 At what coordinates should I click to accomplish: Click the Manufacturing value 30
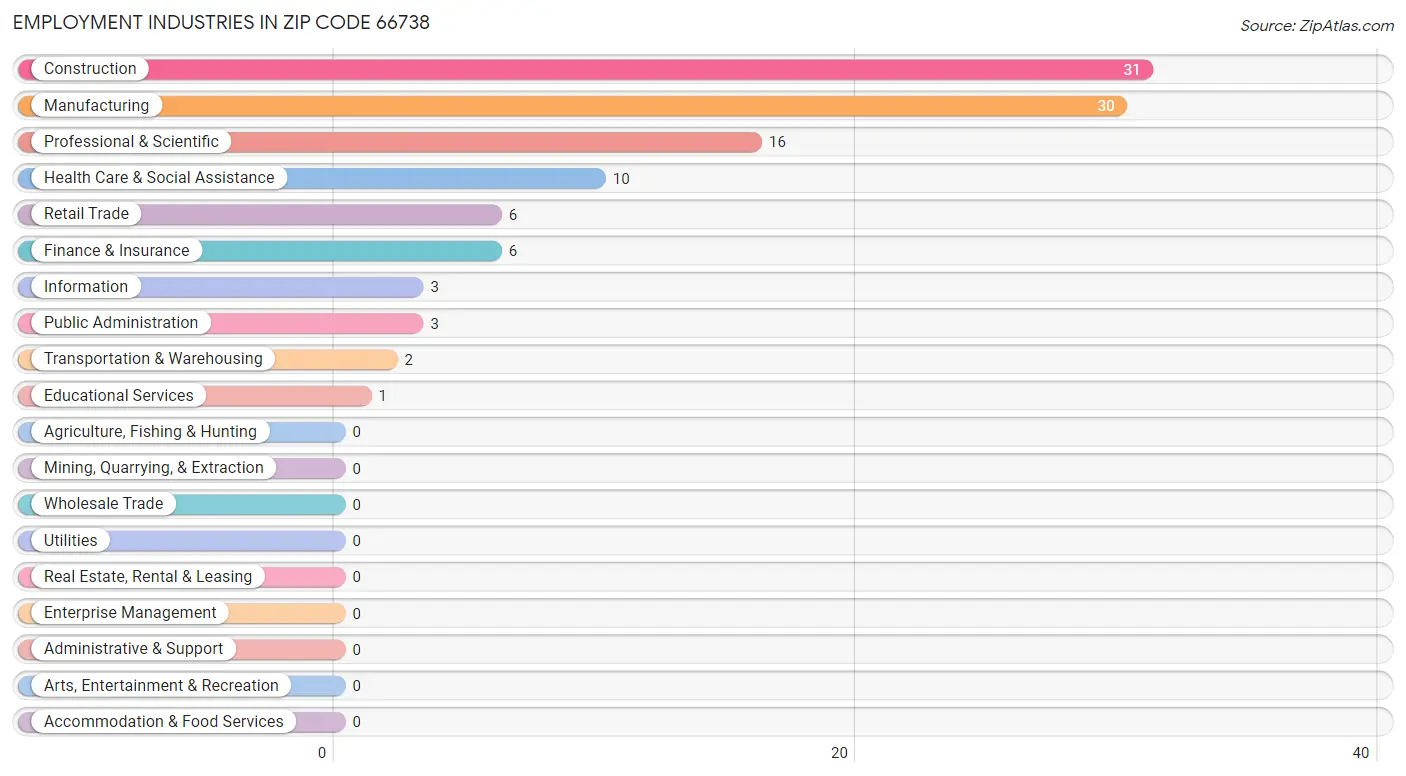point(1105,106)
